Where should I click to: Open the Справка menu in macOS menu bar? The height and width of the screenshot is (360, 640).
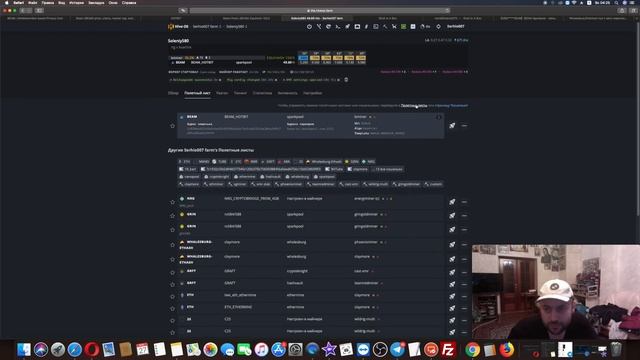(129, 2)
